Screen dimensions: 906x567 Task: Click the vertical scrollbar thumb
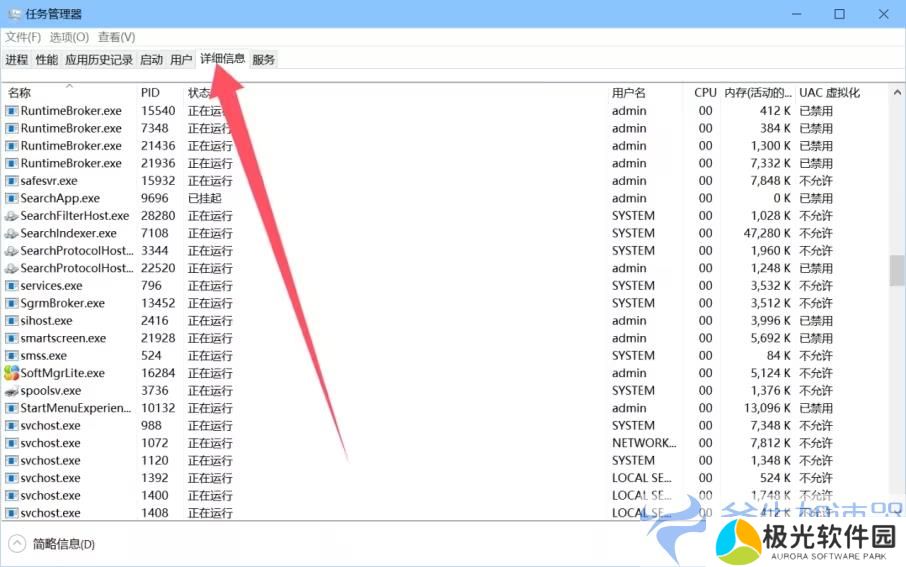(896, 270)
